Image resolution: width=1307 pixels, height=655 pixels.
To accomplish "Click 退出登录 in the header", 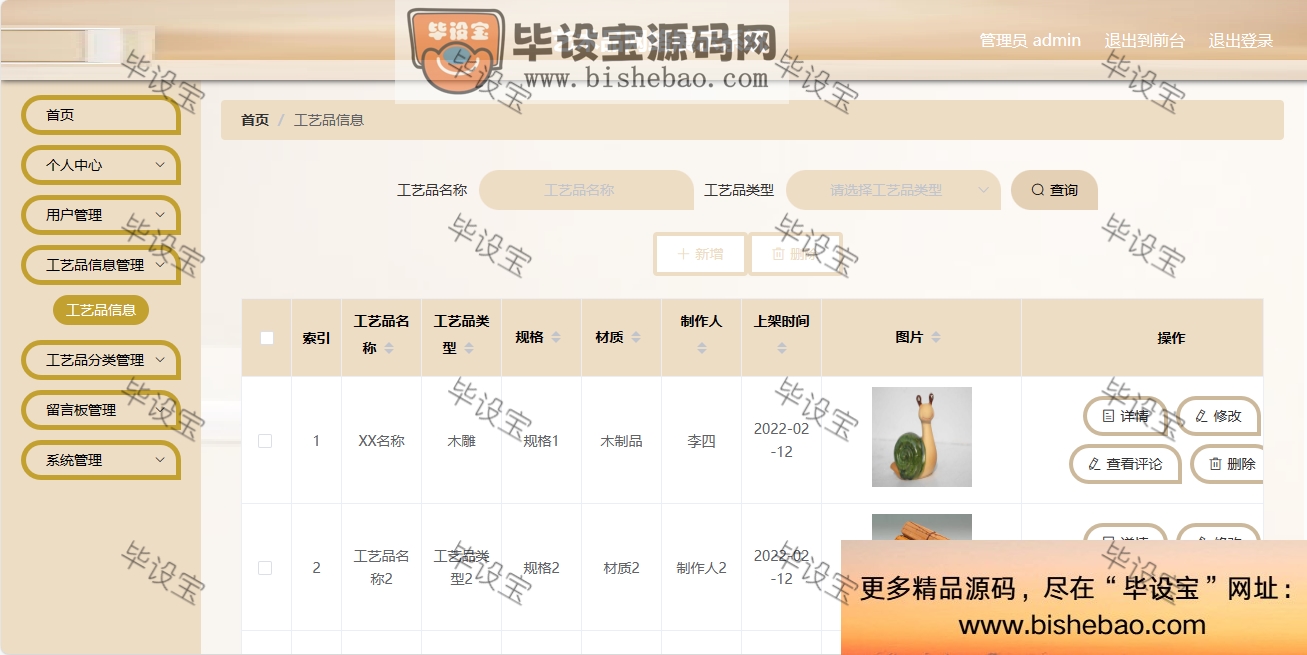I will [1241, 41].
